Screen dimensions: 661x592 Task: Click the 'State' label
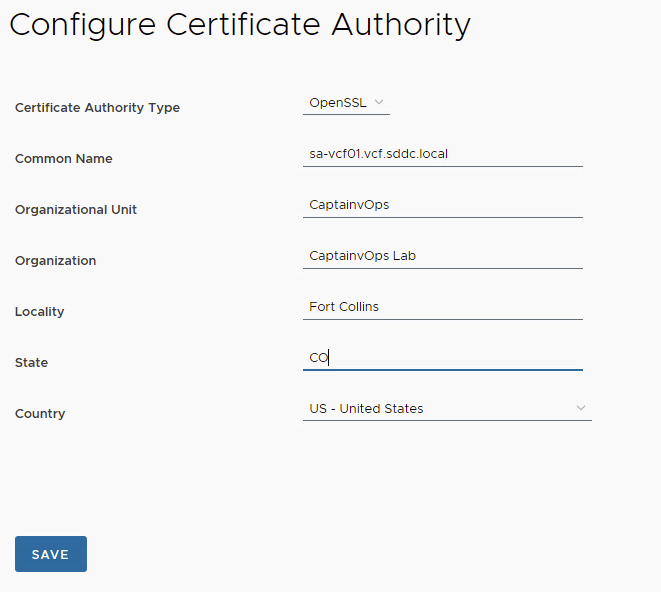point(31,363)
